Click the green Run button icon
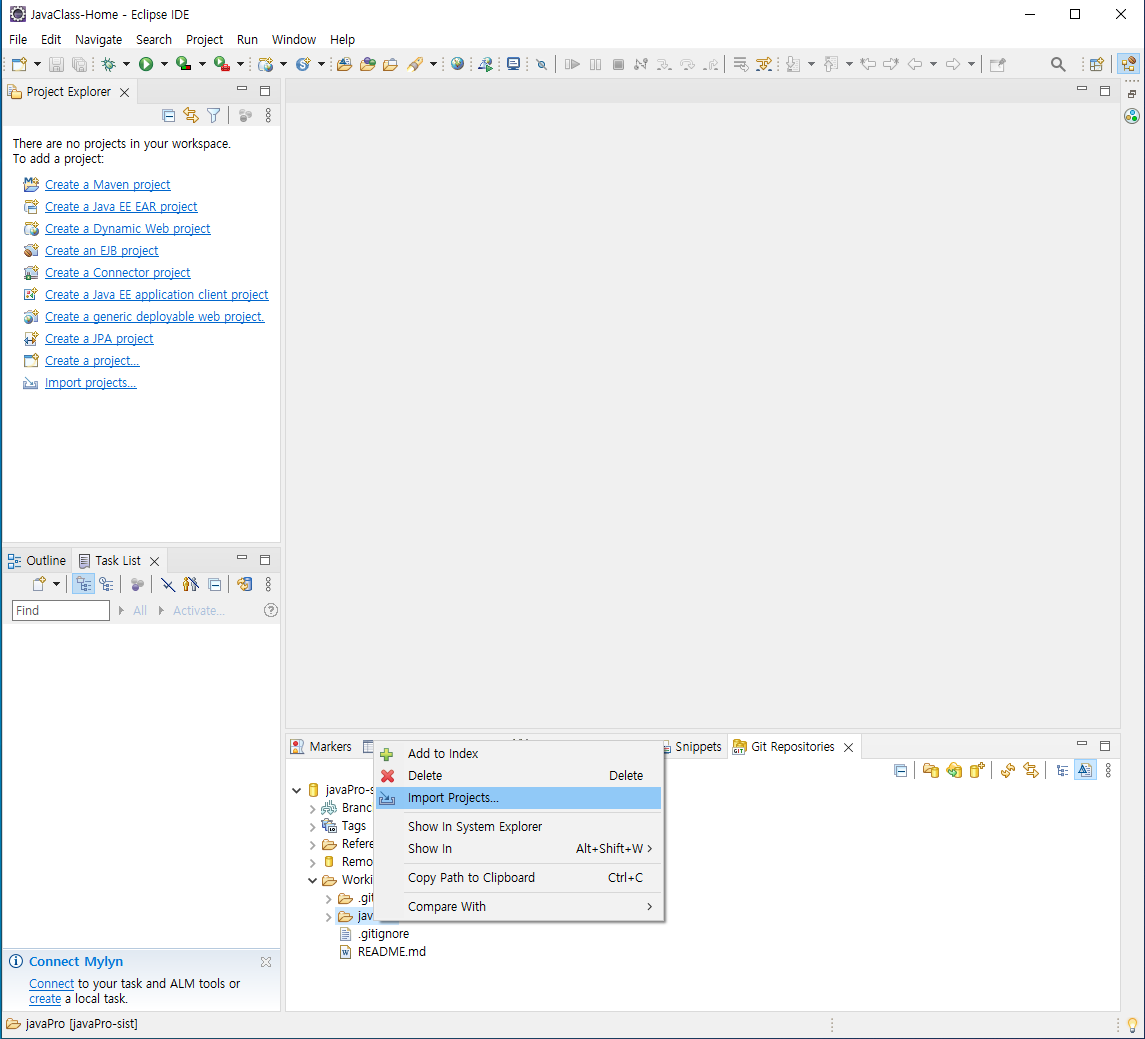Viewport: 1145px width, 1039px height. click(x=146, y=64)
